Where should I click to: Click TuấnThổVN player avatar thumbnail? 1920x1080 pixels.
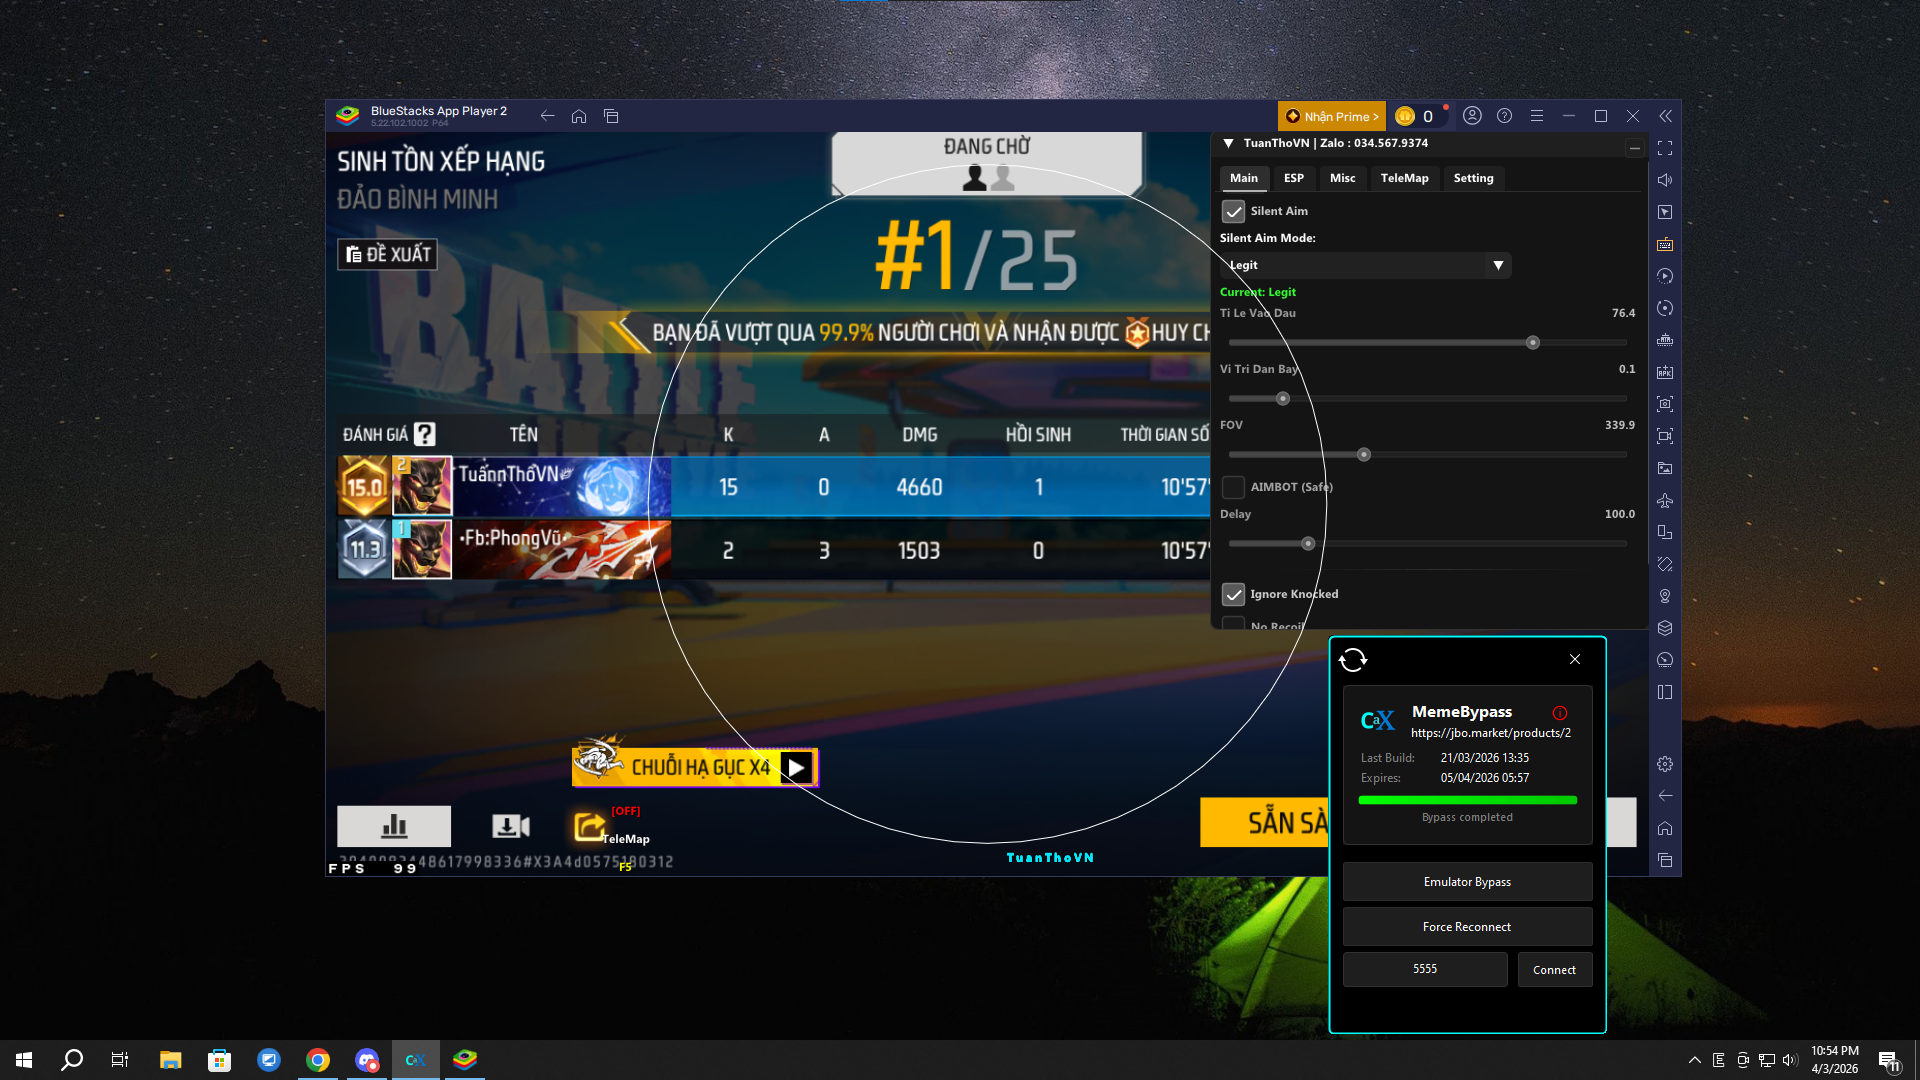point(422,487)
